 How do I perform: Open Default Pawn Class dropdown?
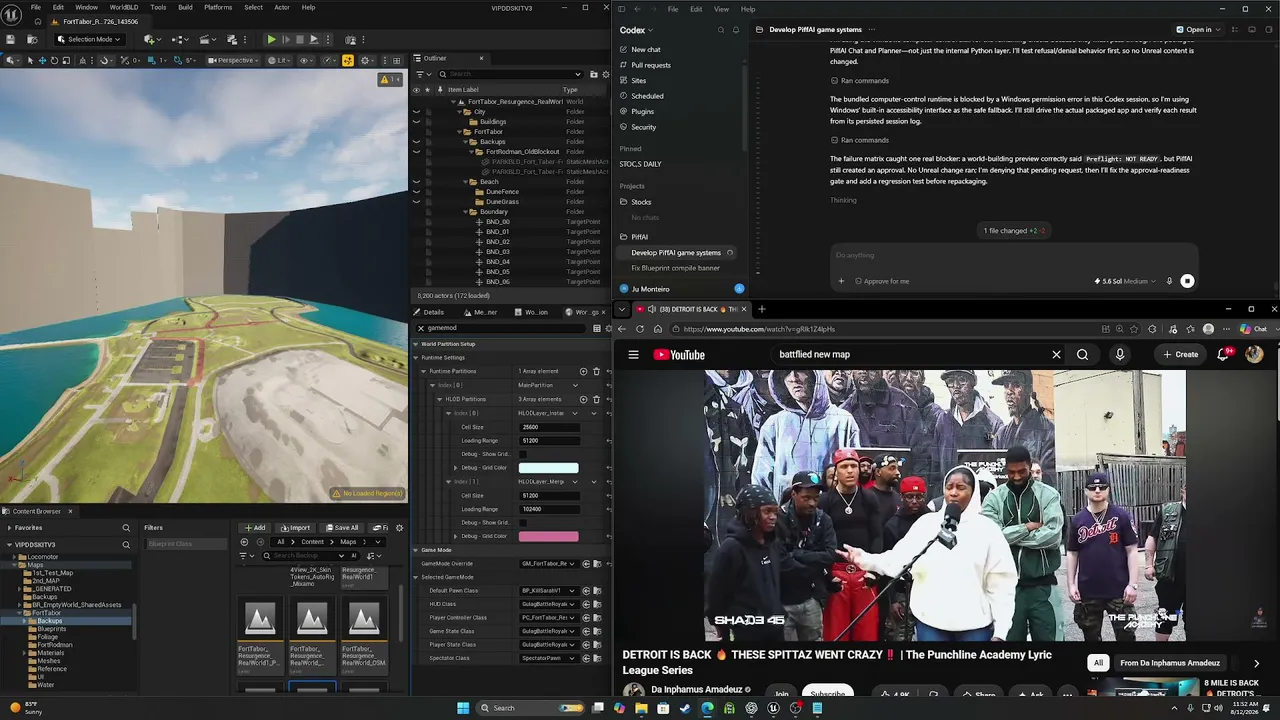click(x=548, y=590)
